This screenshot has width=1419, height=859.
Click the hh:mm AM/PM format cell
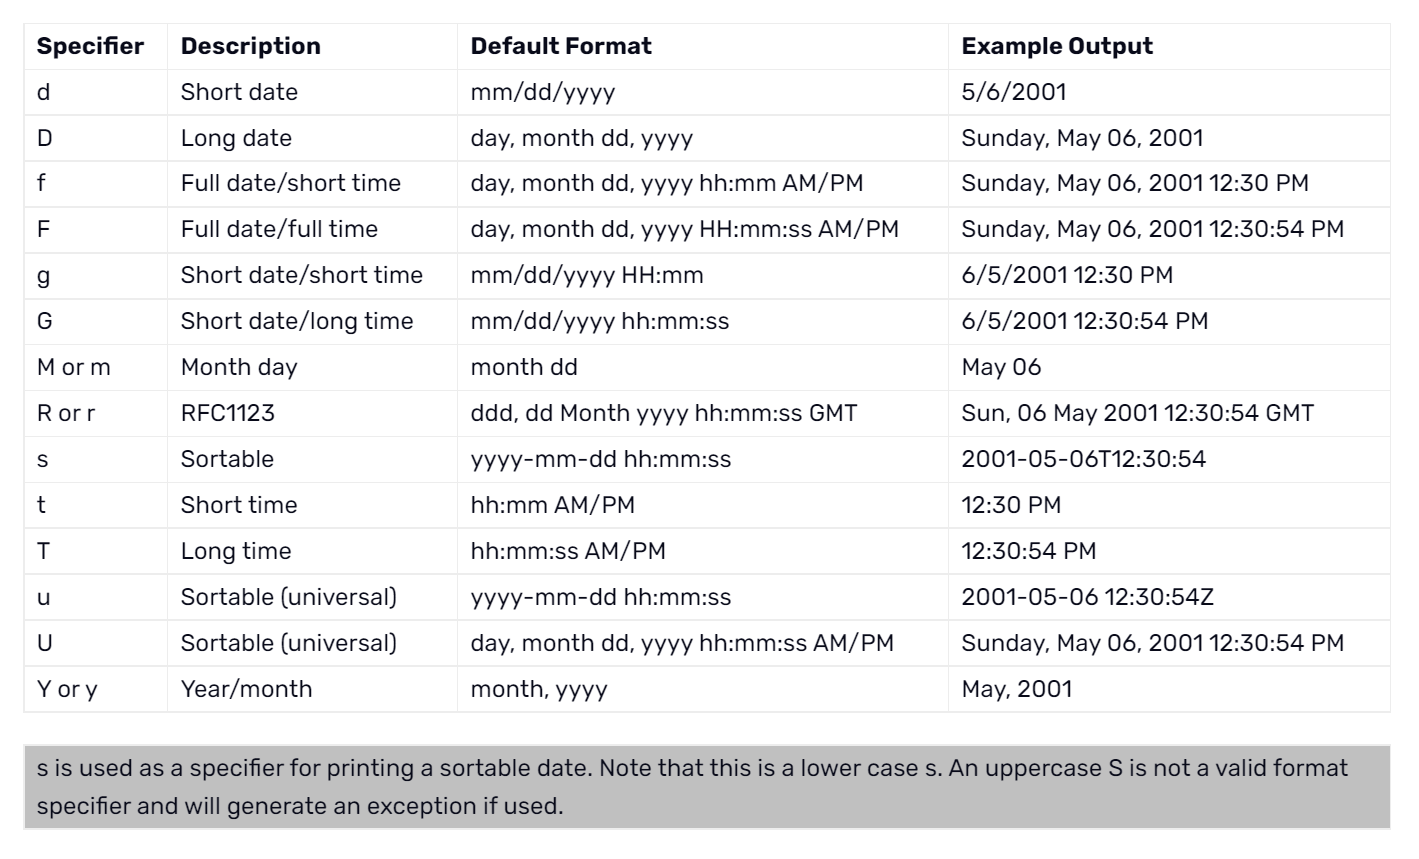coord(702,505)
